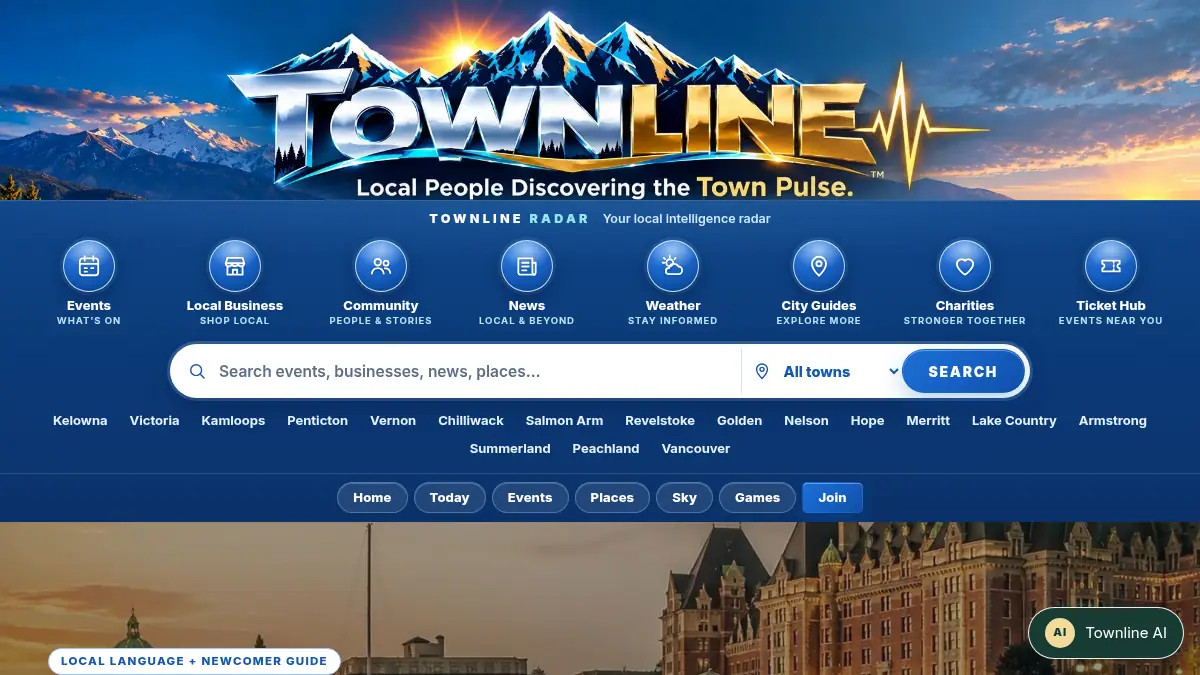
Task: Choose the Penticton town link
Action: [x=317, y=421]
